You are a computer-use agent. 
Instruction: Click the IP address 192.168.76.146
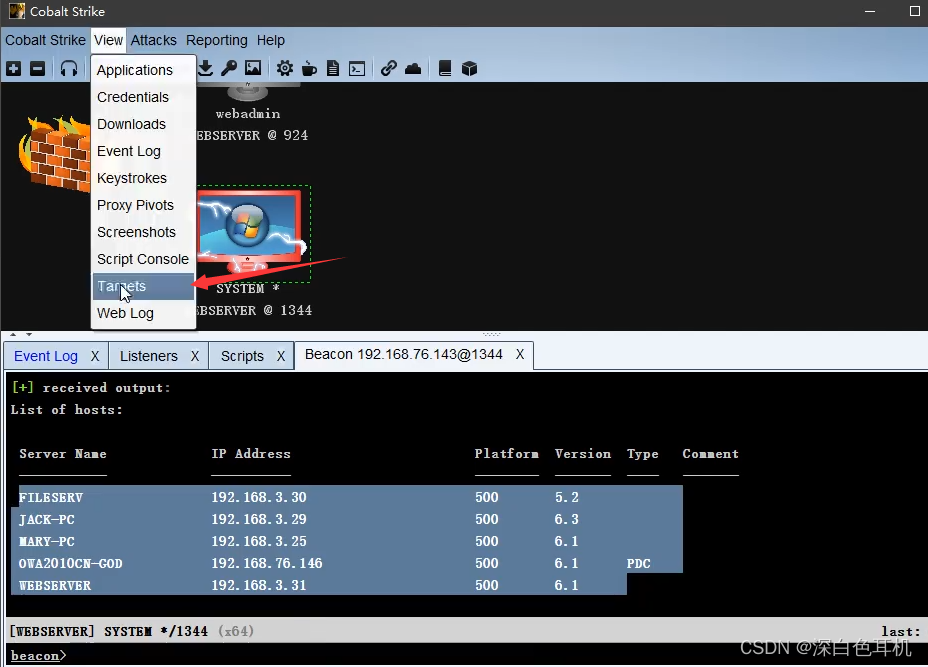(x=267, y=563)
